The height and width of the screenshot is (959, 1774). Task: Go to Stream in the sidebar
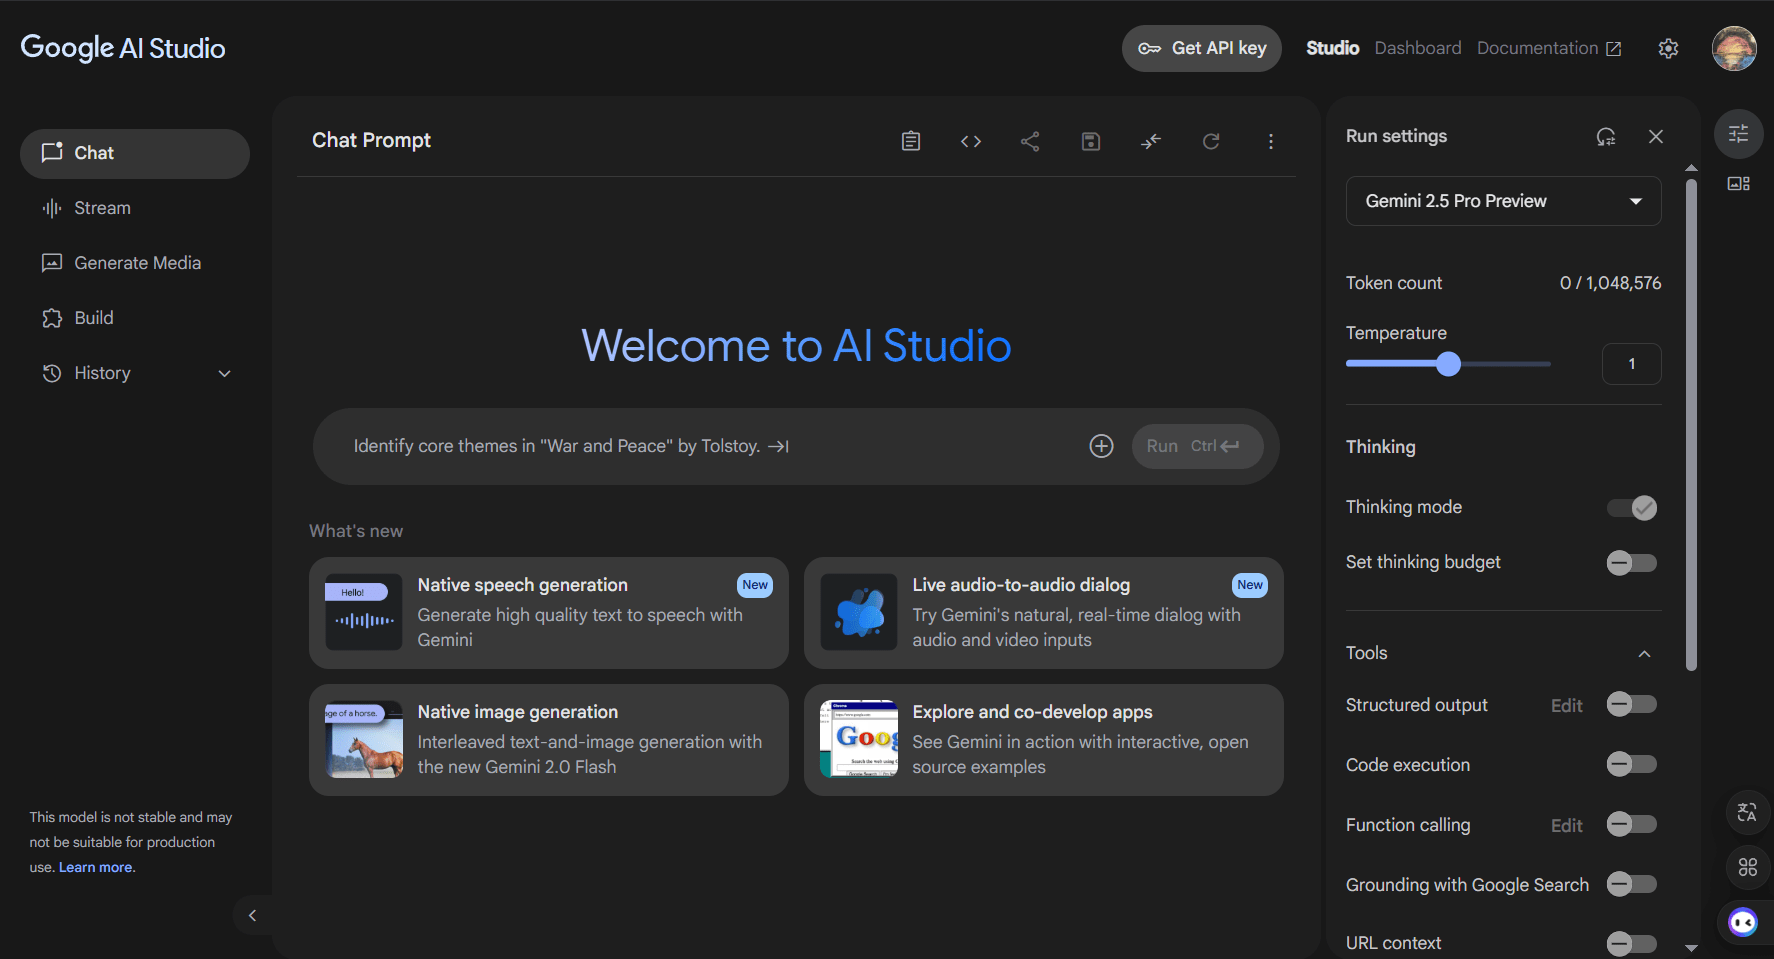135,208
